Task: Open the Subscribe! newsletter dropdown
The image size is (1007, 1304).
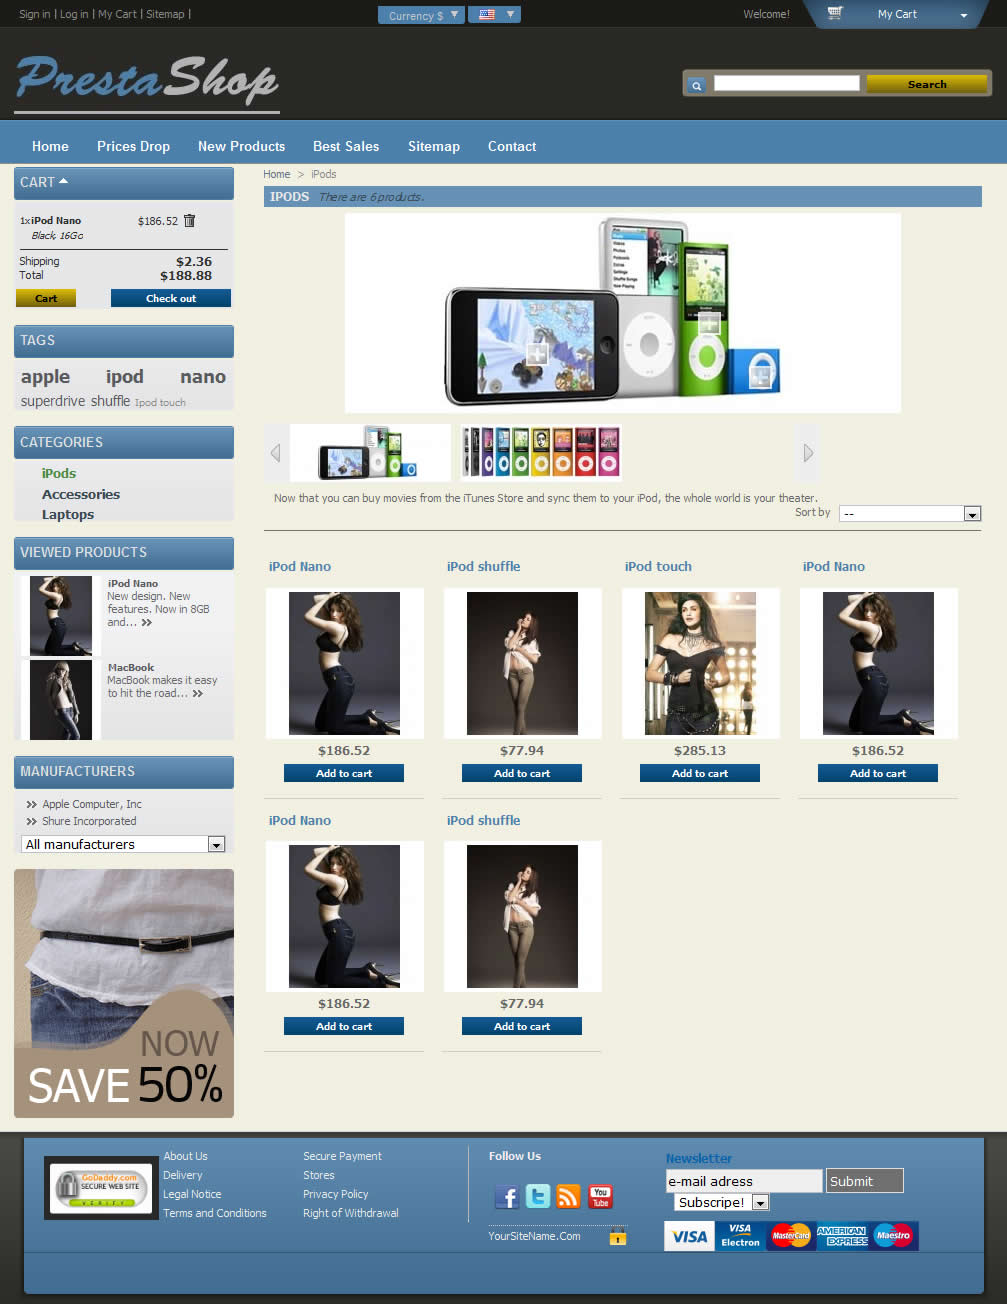Action: [x=721, y=1202]
